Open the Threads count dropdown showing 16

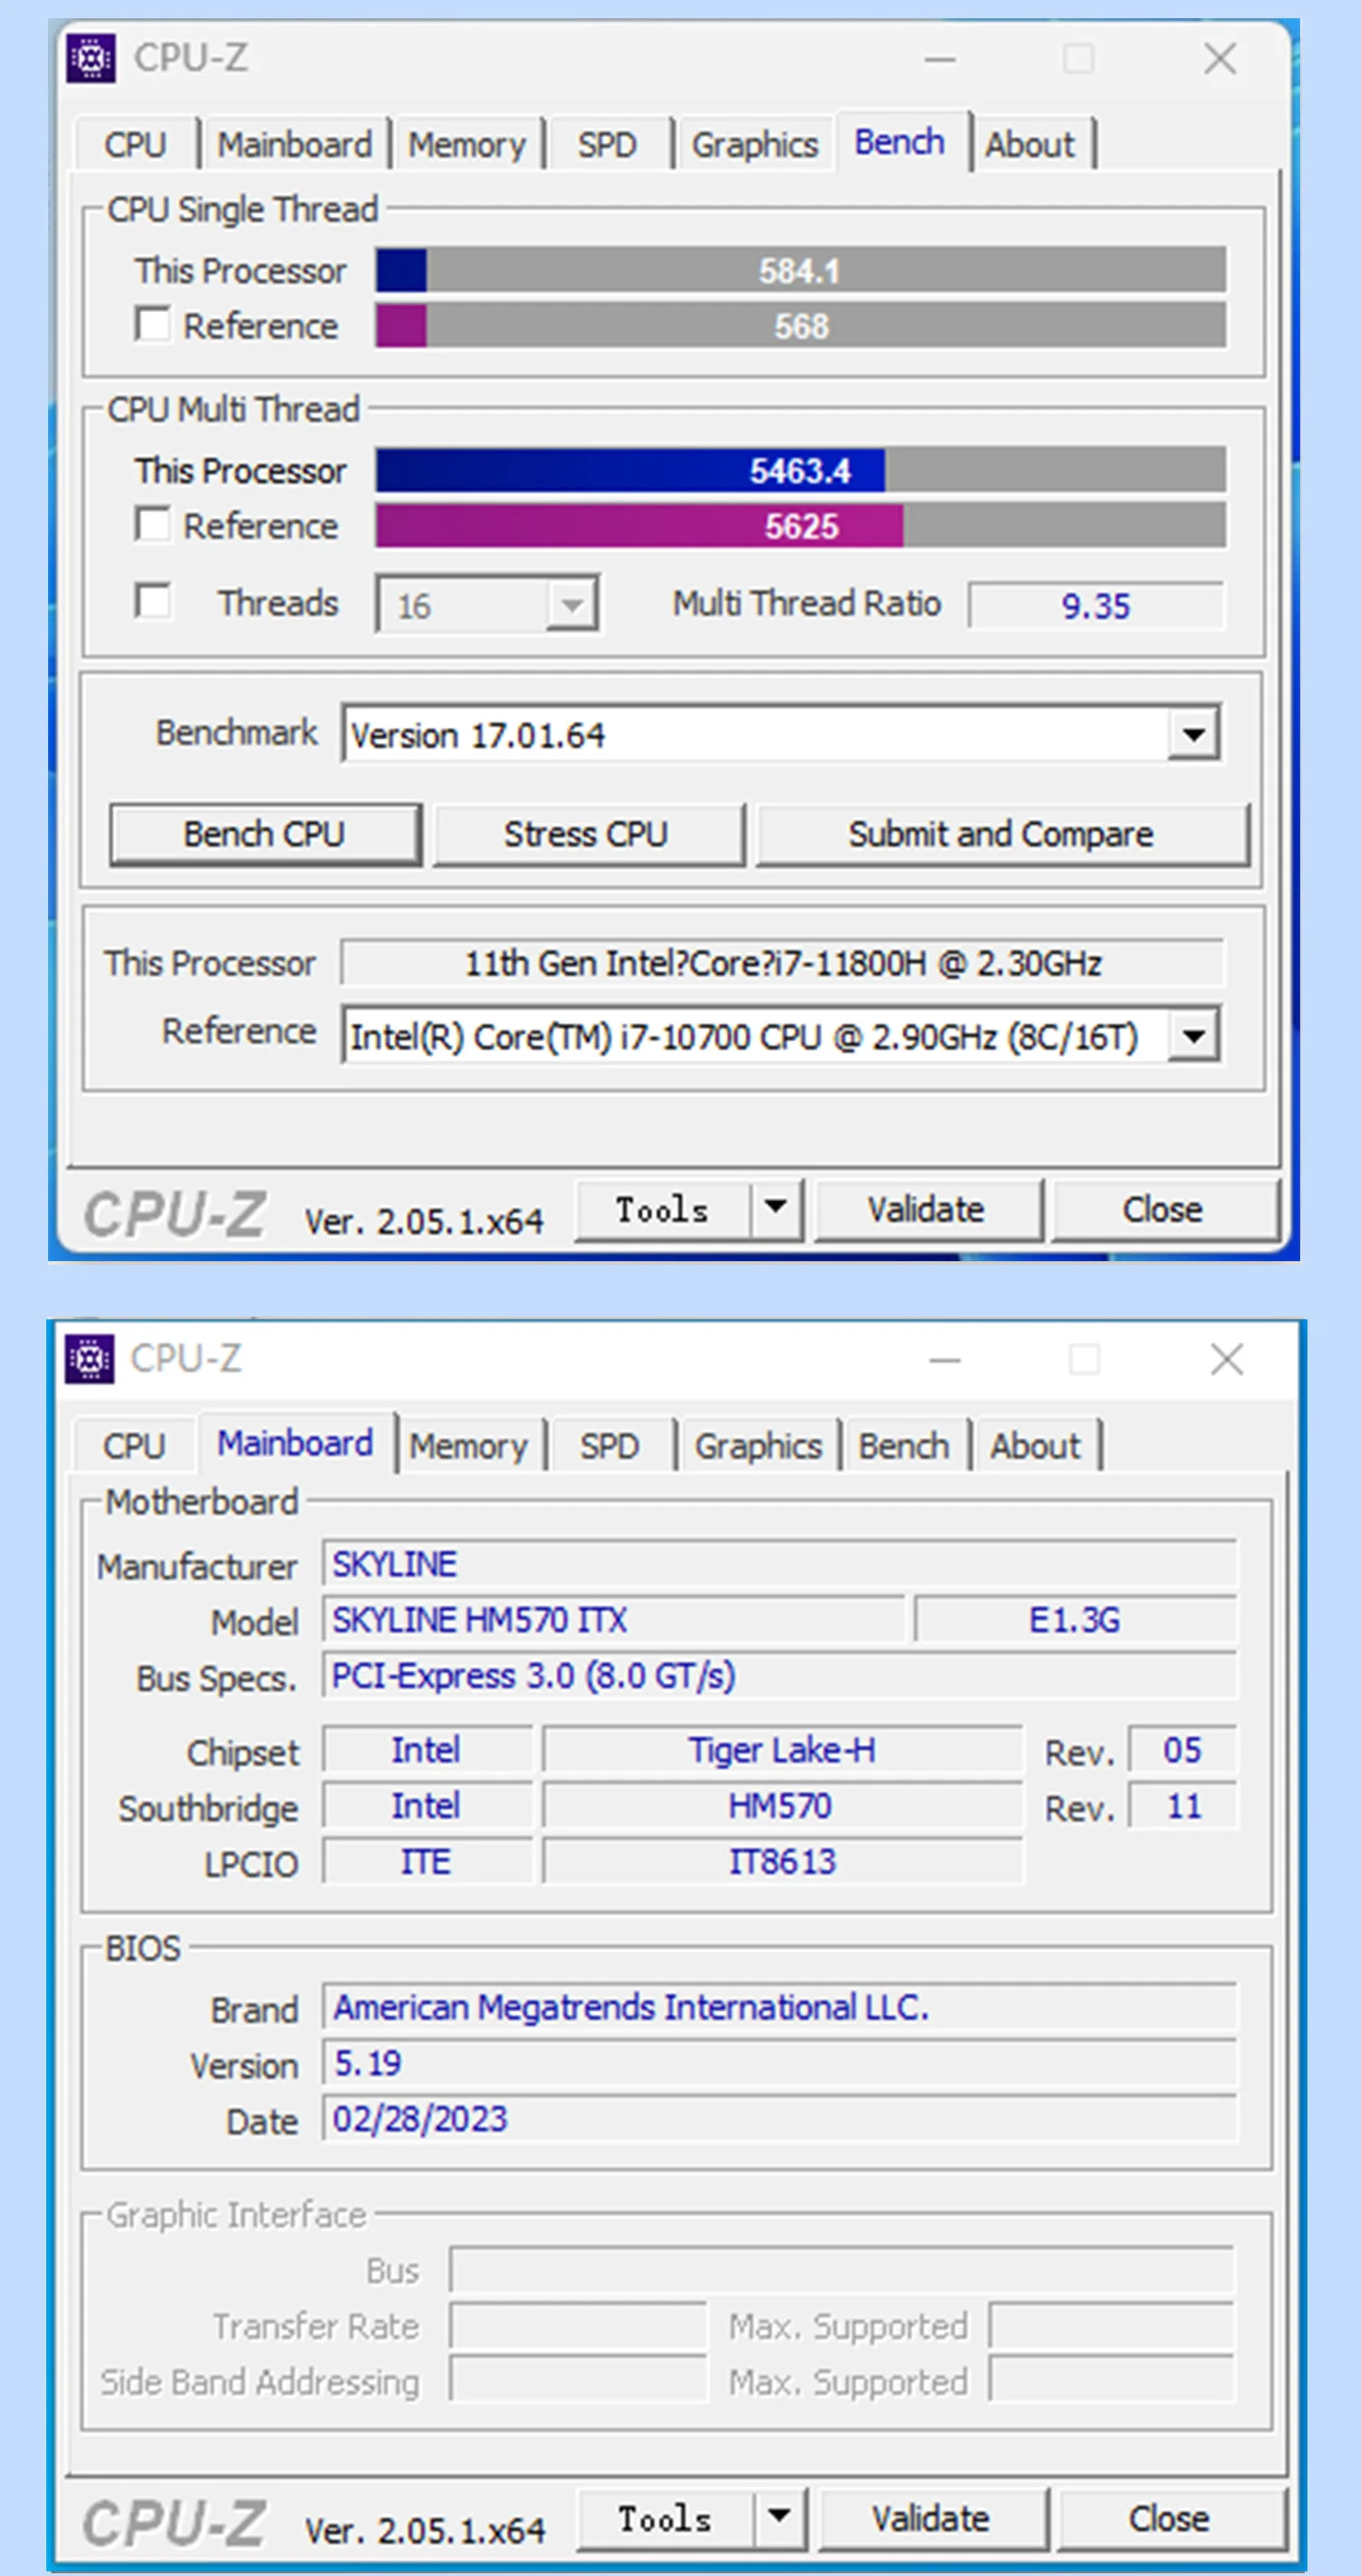[x=571, y=605]
